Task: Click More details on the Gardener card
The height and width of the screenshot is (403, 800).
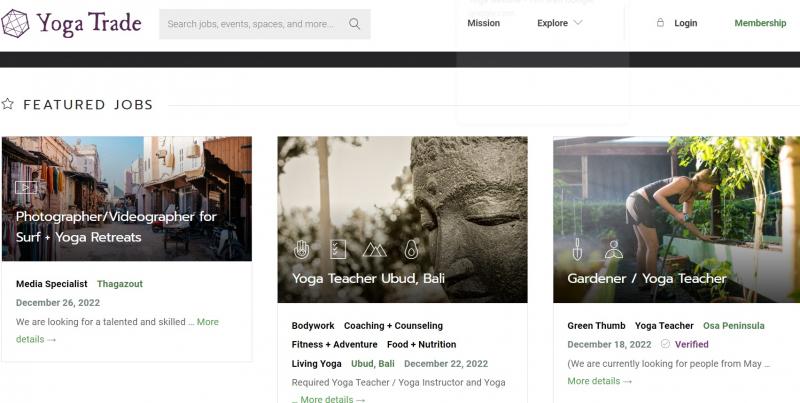Action: pos(599,381)
